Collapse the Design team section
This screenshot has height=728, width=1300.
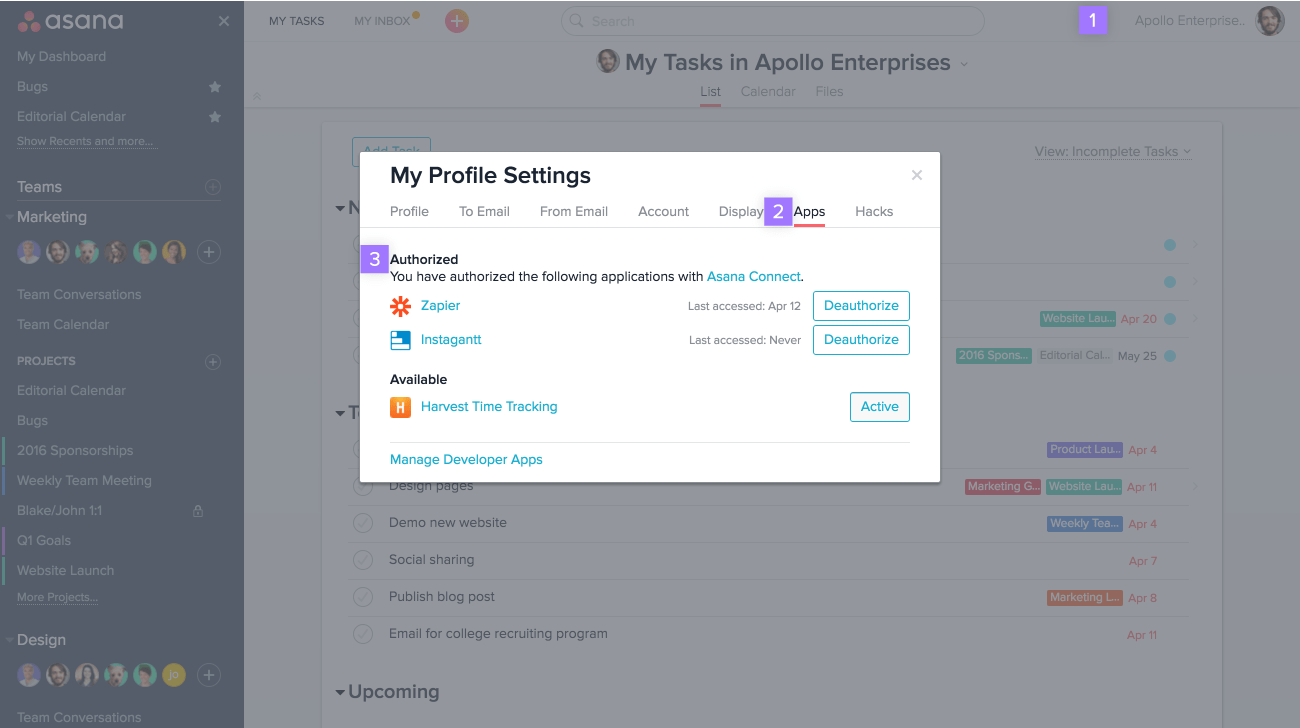pyautogui.click(x=10, y=640)
